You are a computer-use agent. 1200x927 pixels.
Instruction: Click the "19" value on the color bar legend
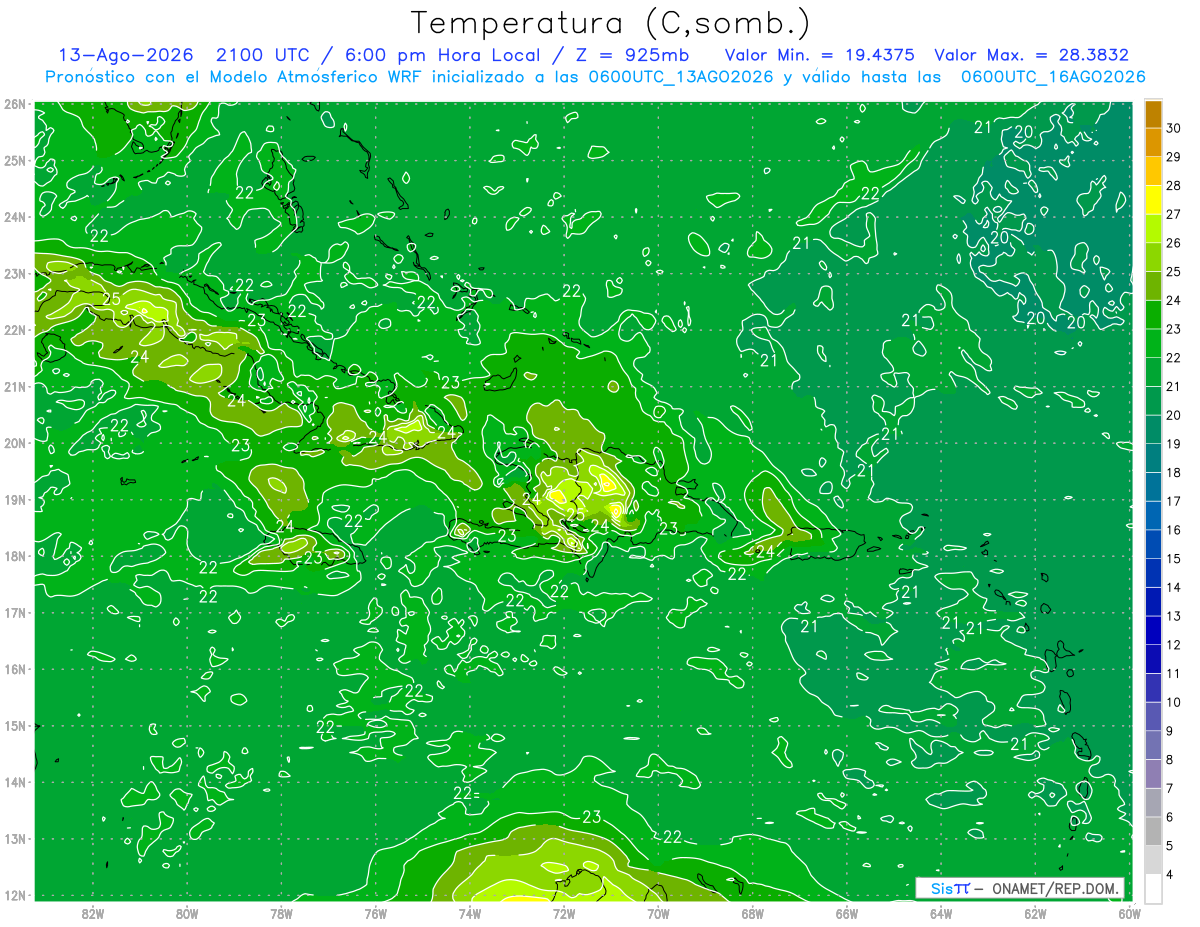pyautogui.click(x=1174, y=443)
